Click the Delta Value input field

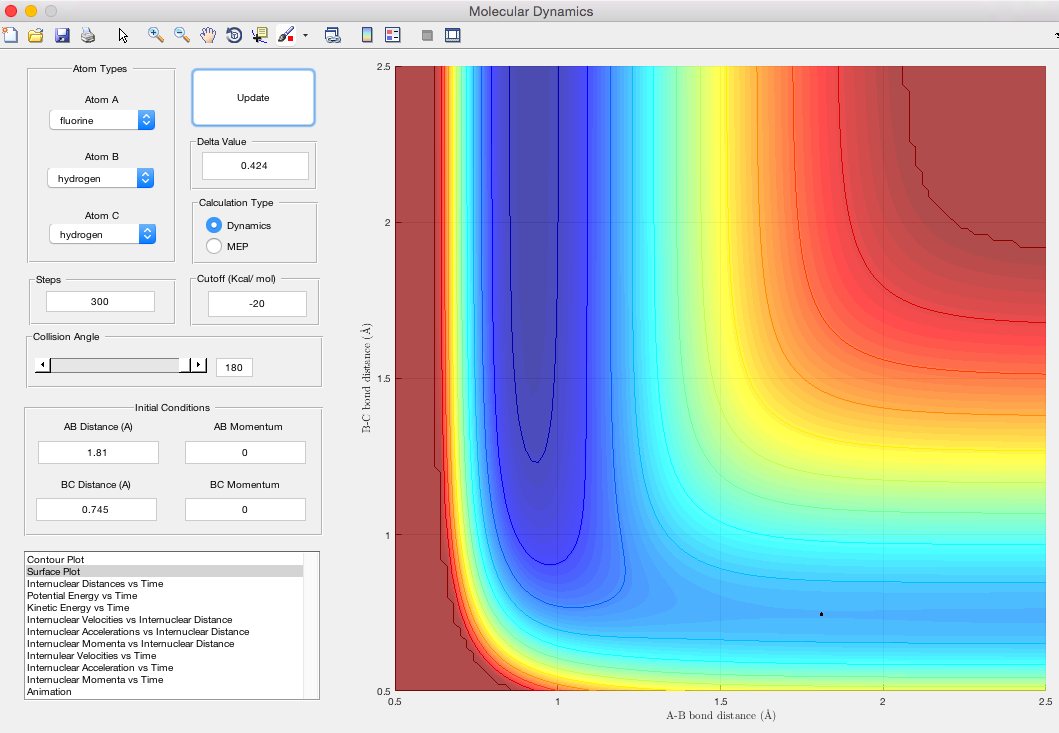click(255, 166)
